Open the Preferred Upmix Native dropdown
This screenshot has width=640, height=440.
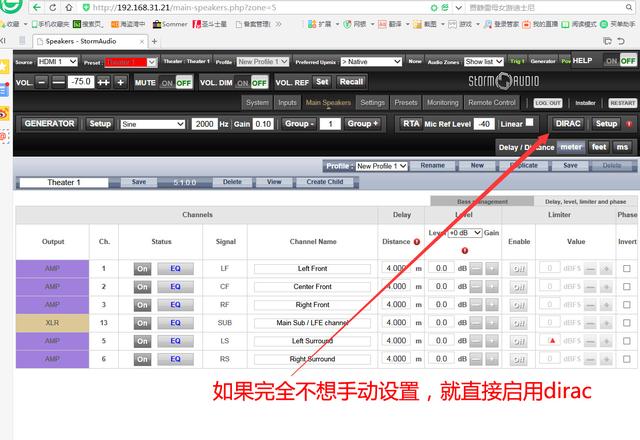(x=371, y=62)
